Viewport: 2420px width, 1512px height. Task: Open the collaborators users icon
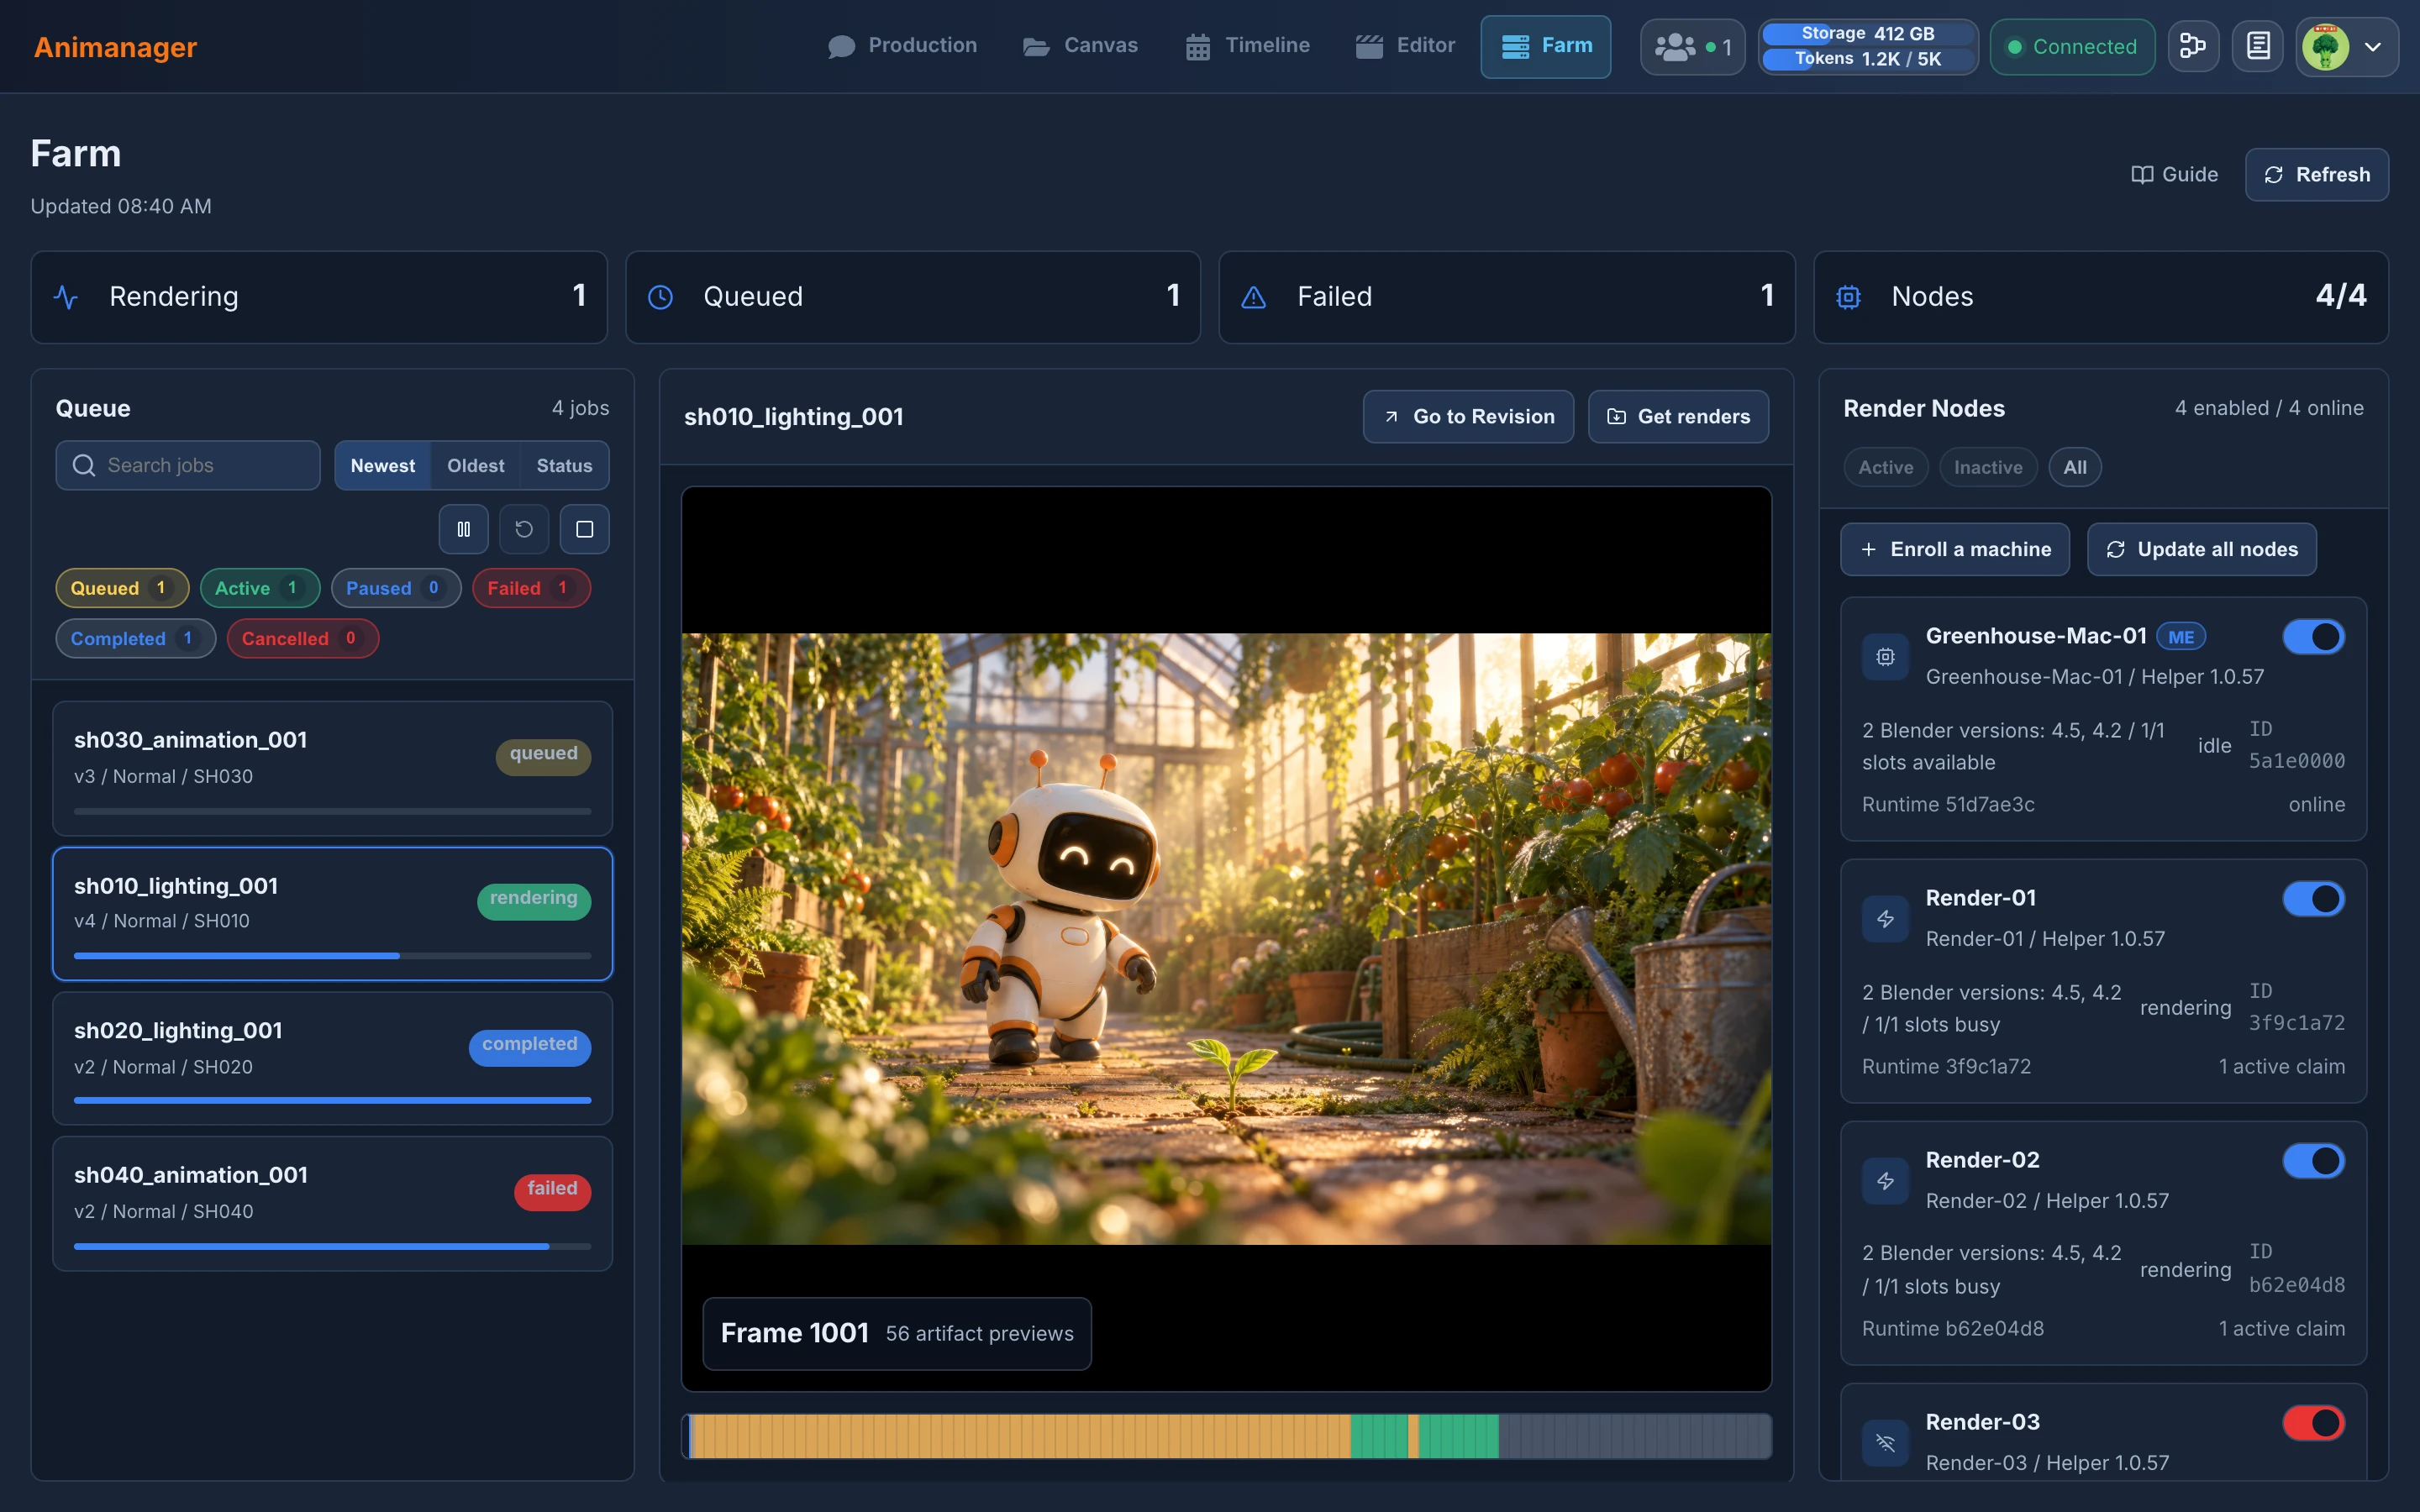pyautogui.click(x=1692, y=47)
